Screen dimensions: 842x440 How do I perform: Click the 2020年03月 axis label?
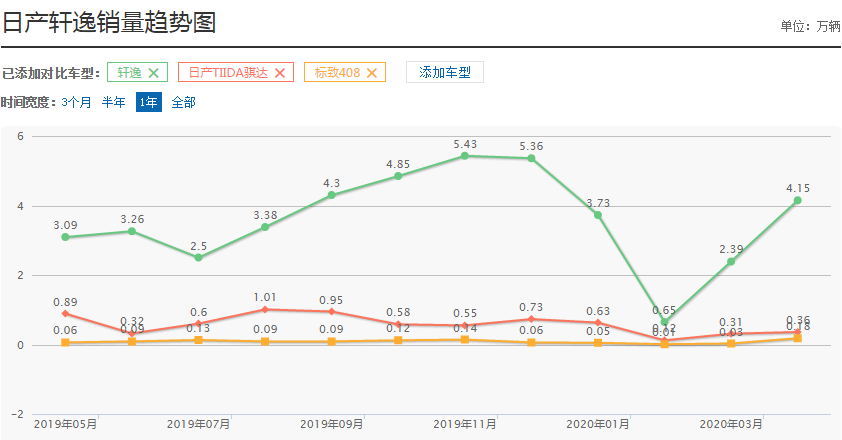click(x=731, y=424)
